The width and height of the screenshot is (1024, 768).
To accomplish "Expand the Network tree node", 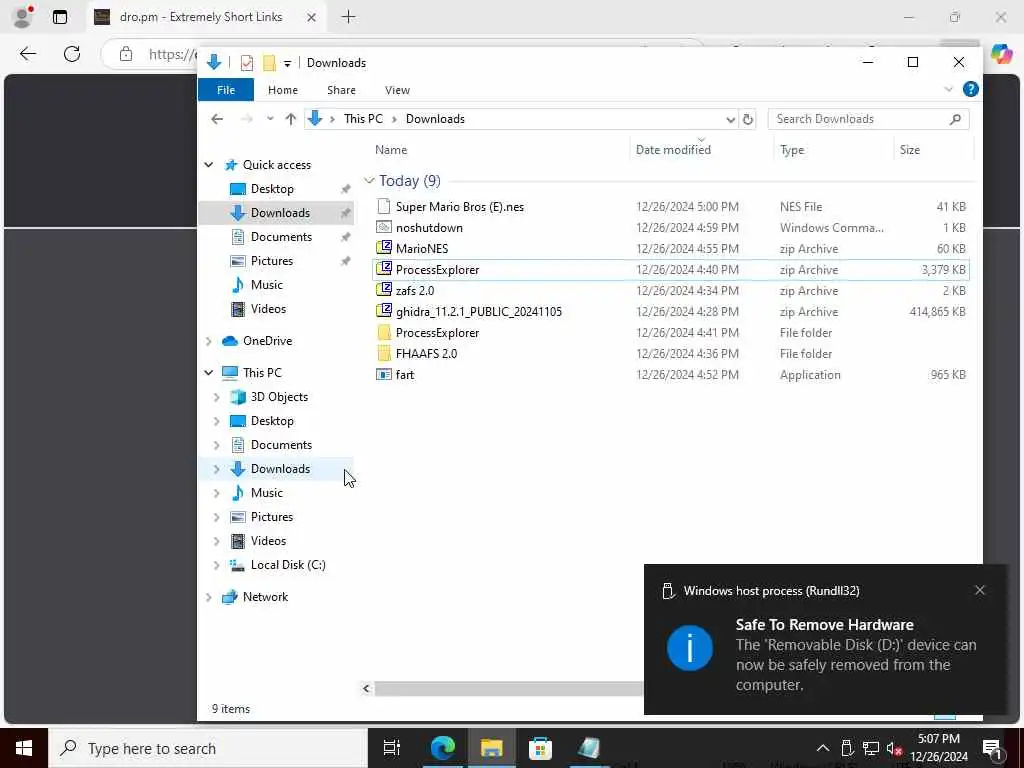I will coord(208,597).
